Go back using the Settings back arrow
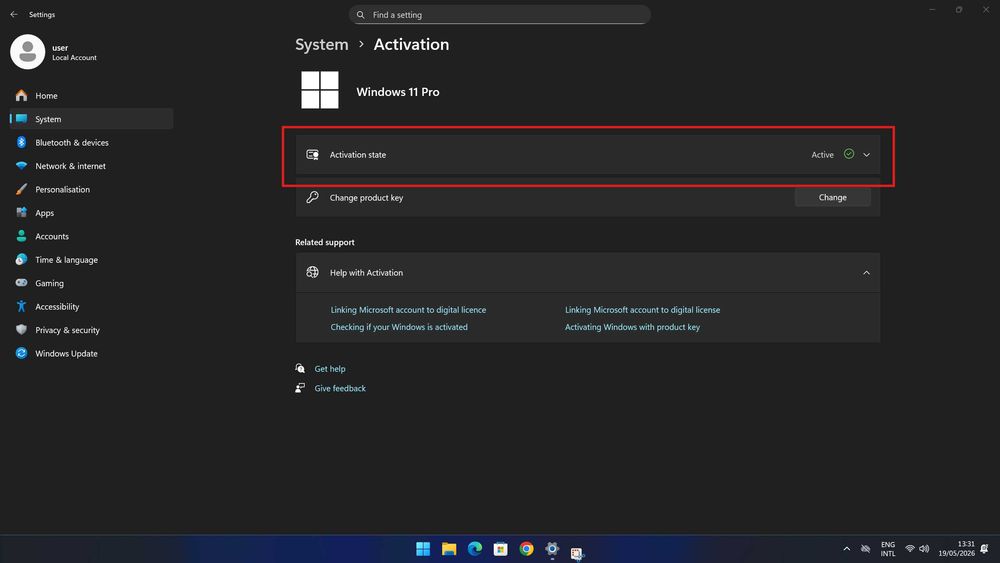This screenshot has width=1000, height=563. point(14,14)
